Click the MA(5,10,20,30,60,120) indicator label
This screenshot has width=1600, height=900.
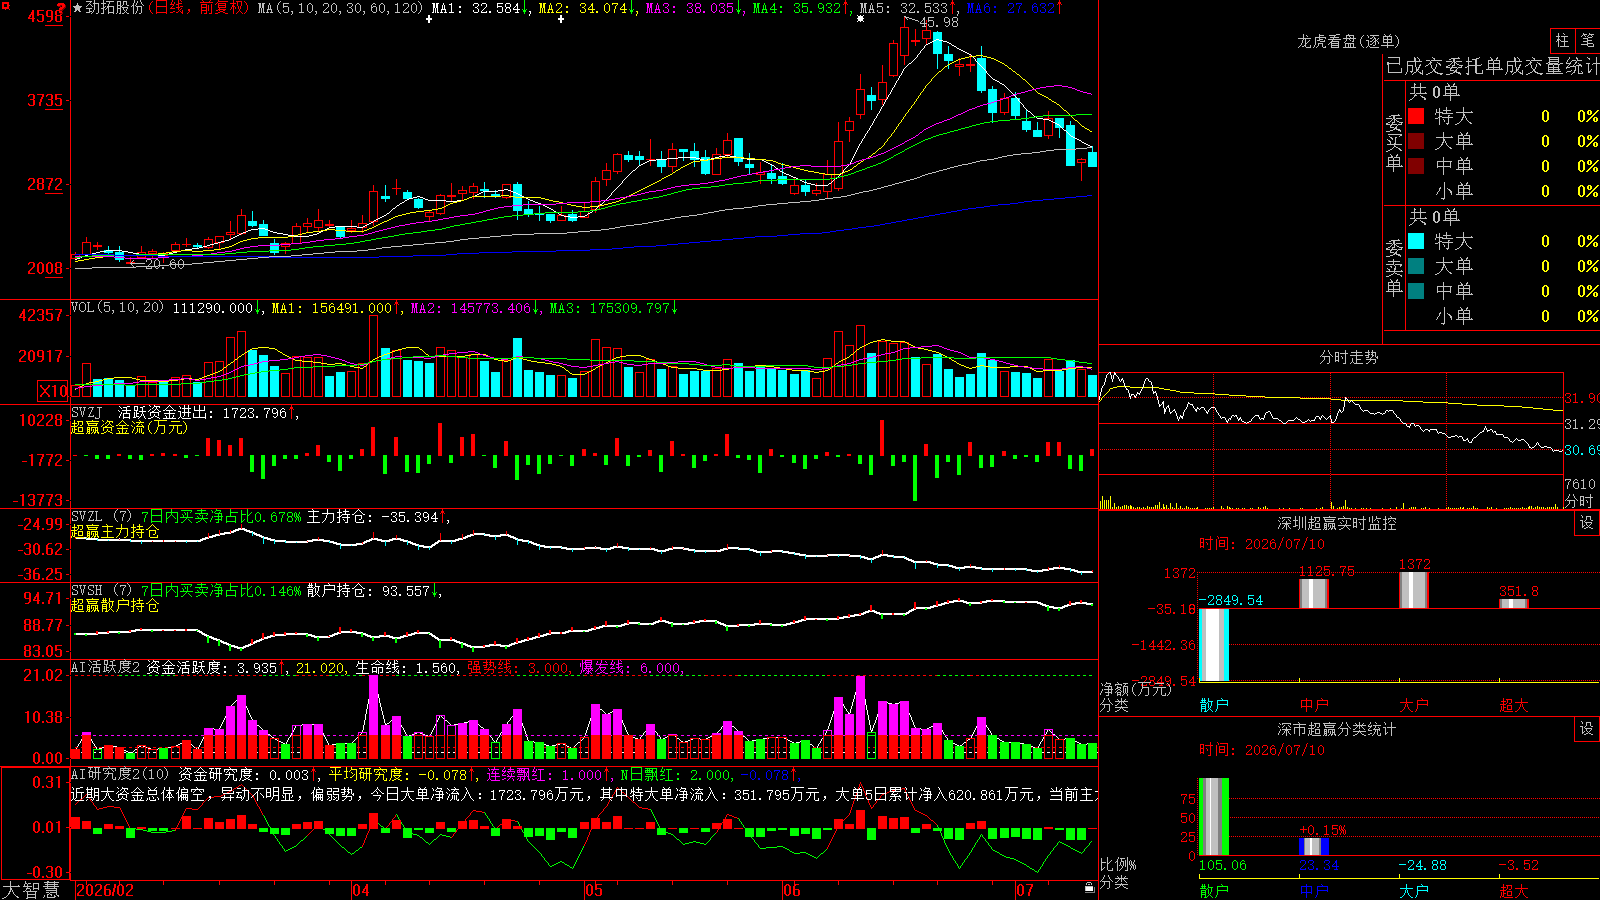(340, 8)
